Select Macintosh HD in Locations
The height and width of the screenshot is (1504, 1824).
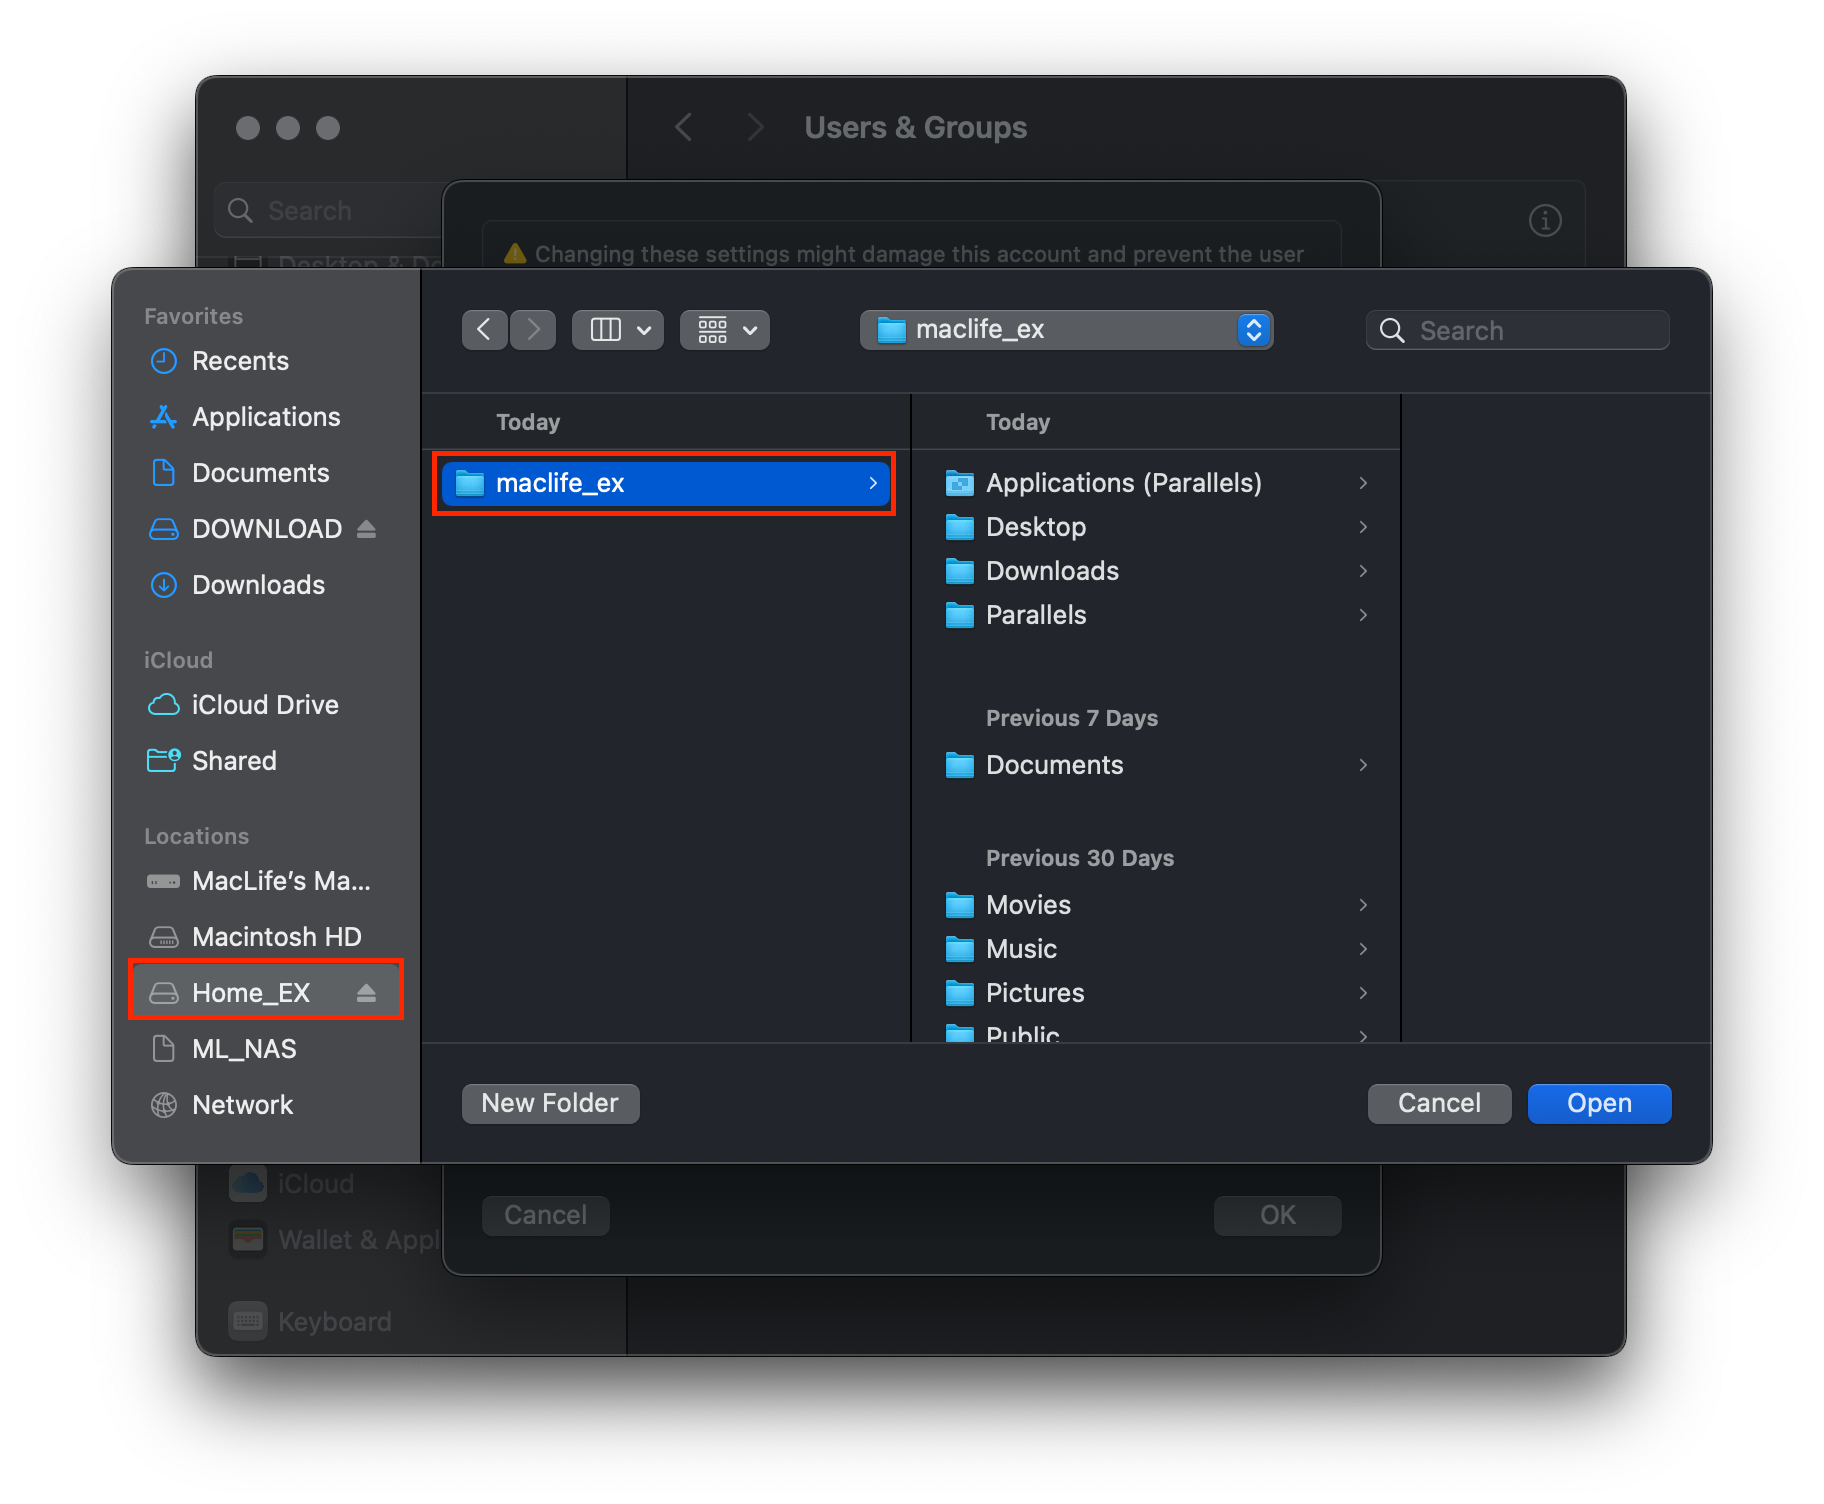pos(276,937)
